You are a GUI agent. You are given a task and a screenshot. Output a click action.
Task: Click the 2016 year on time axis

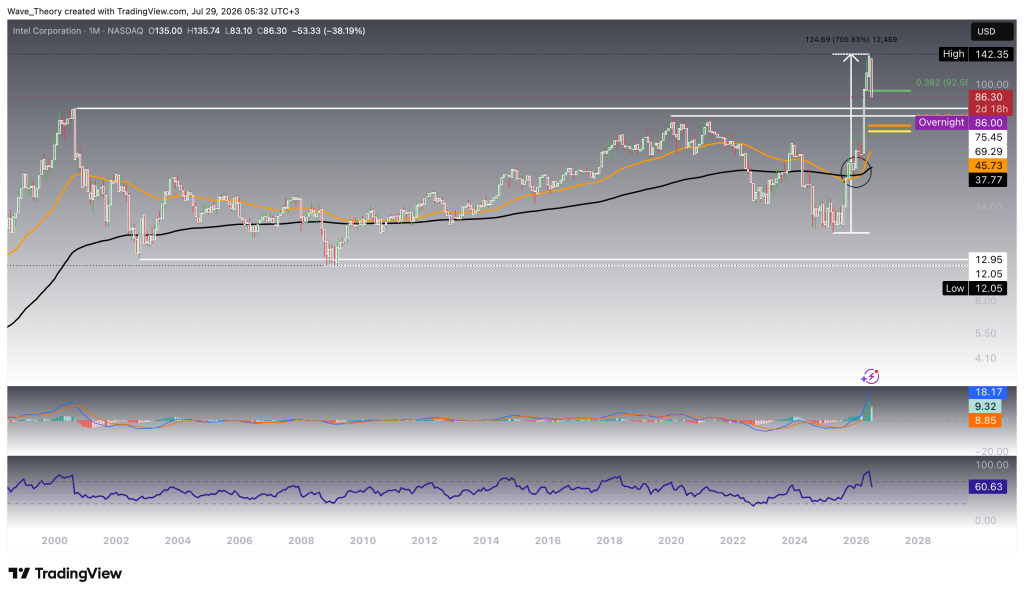pyautogui.click(x=547, y=540)
